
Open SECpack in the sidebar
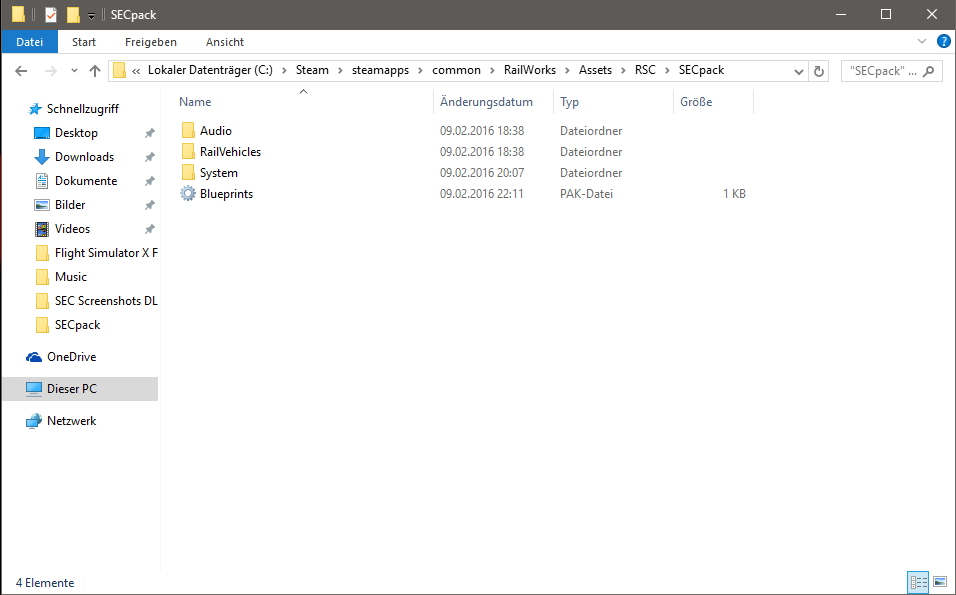pos(77,325)
